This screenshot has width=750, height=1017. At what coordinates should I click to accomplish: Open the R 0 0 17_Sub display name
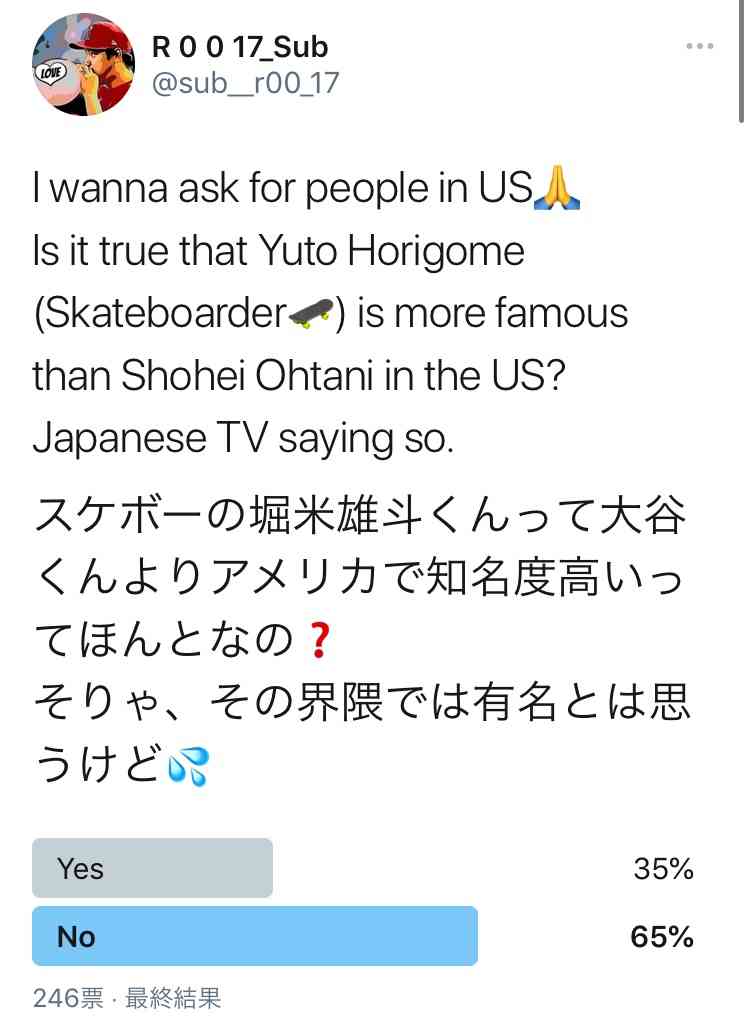pos(239,47)
